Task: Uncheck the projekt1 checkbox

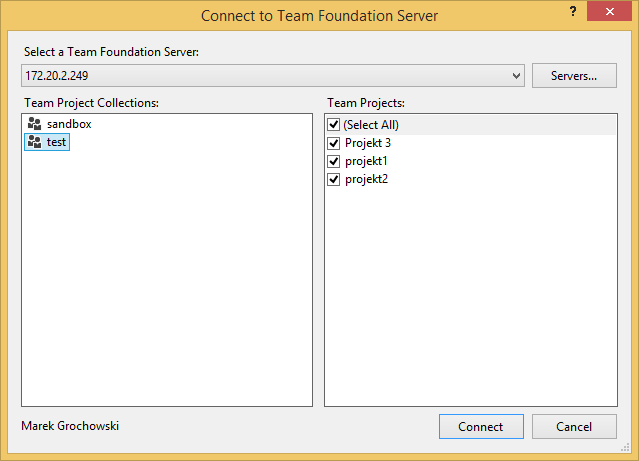Action: 334,161
